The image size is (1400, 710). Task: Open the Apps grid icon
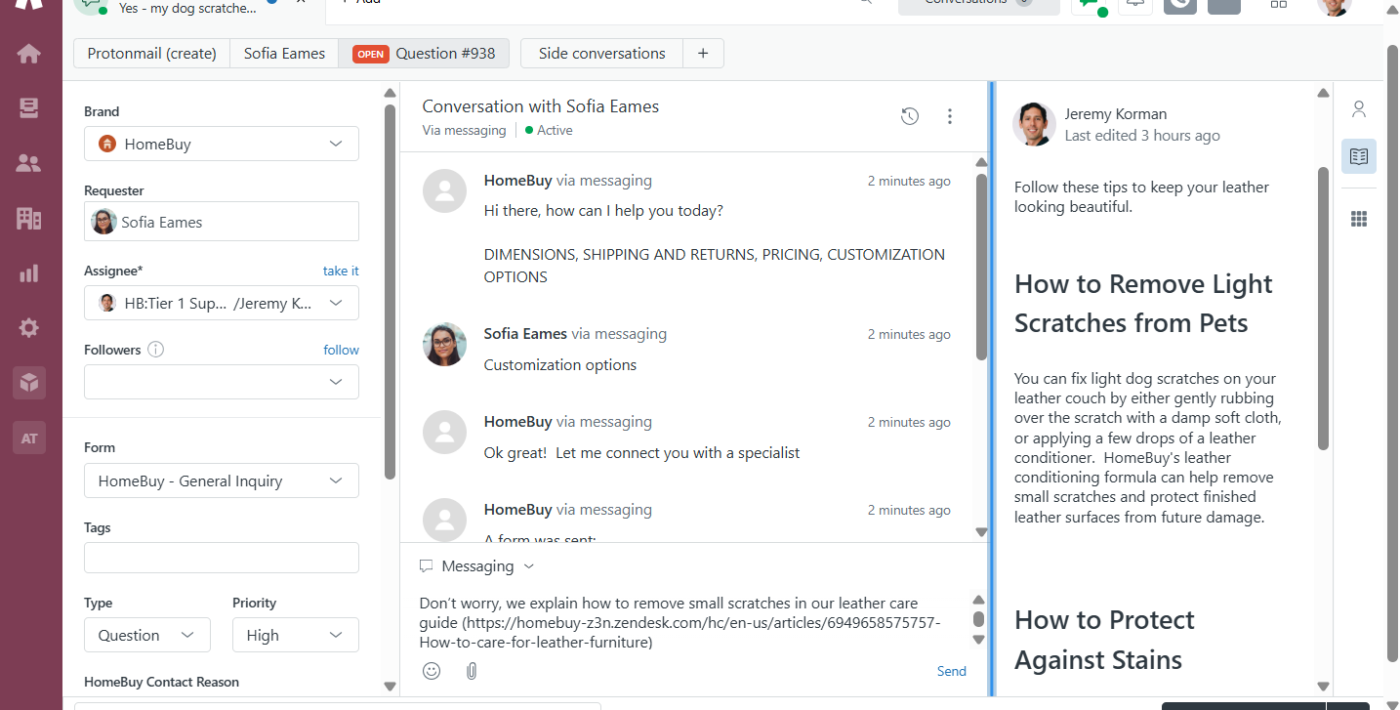click(1359, 219)
